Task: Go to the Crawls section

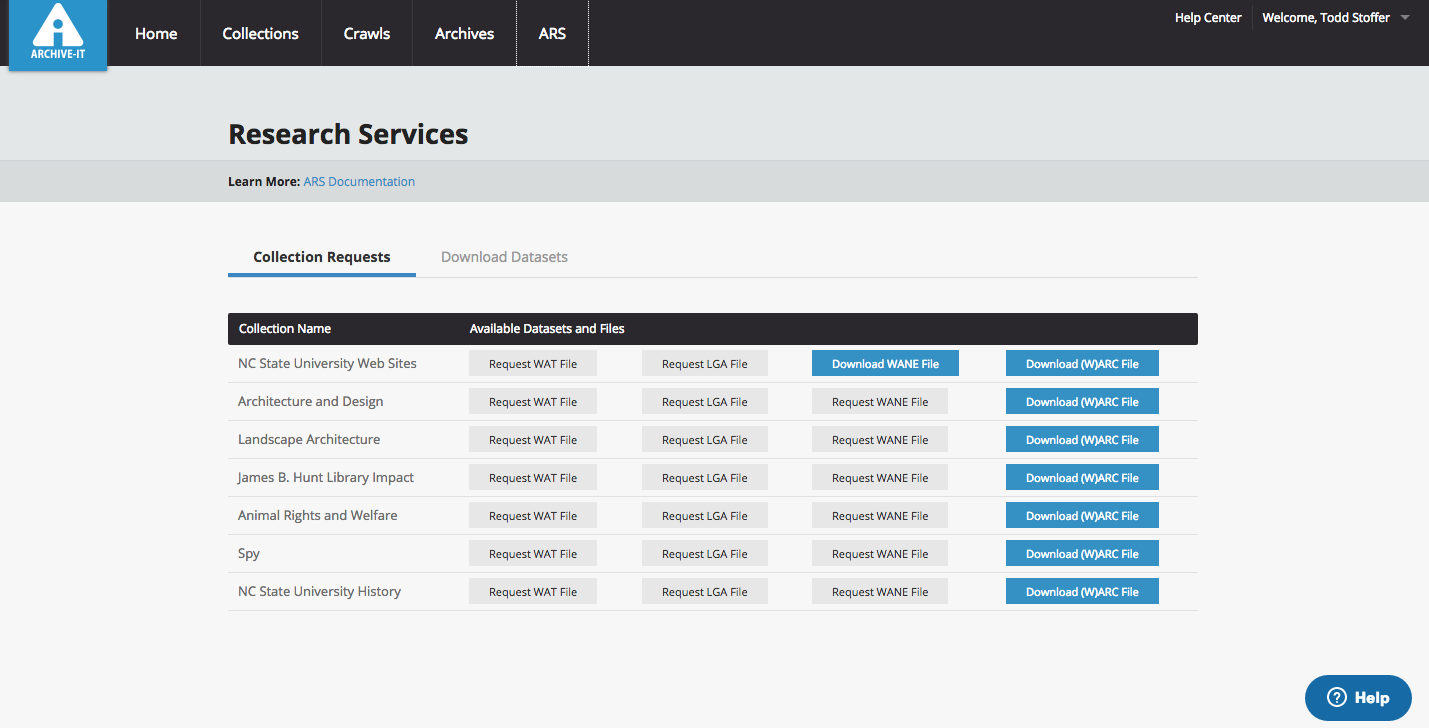Action: tap(367, 33)
